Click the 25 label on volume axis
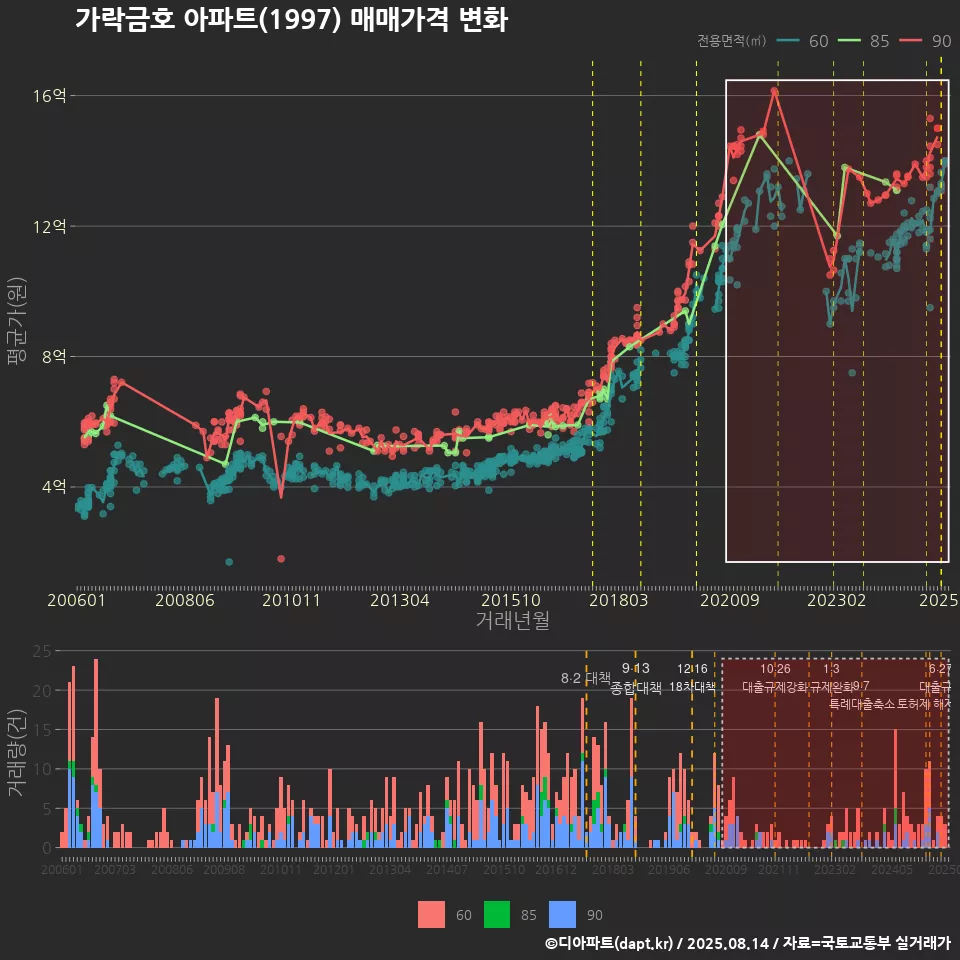 42,651
